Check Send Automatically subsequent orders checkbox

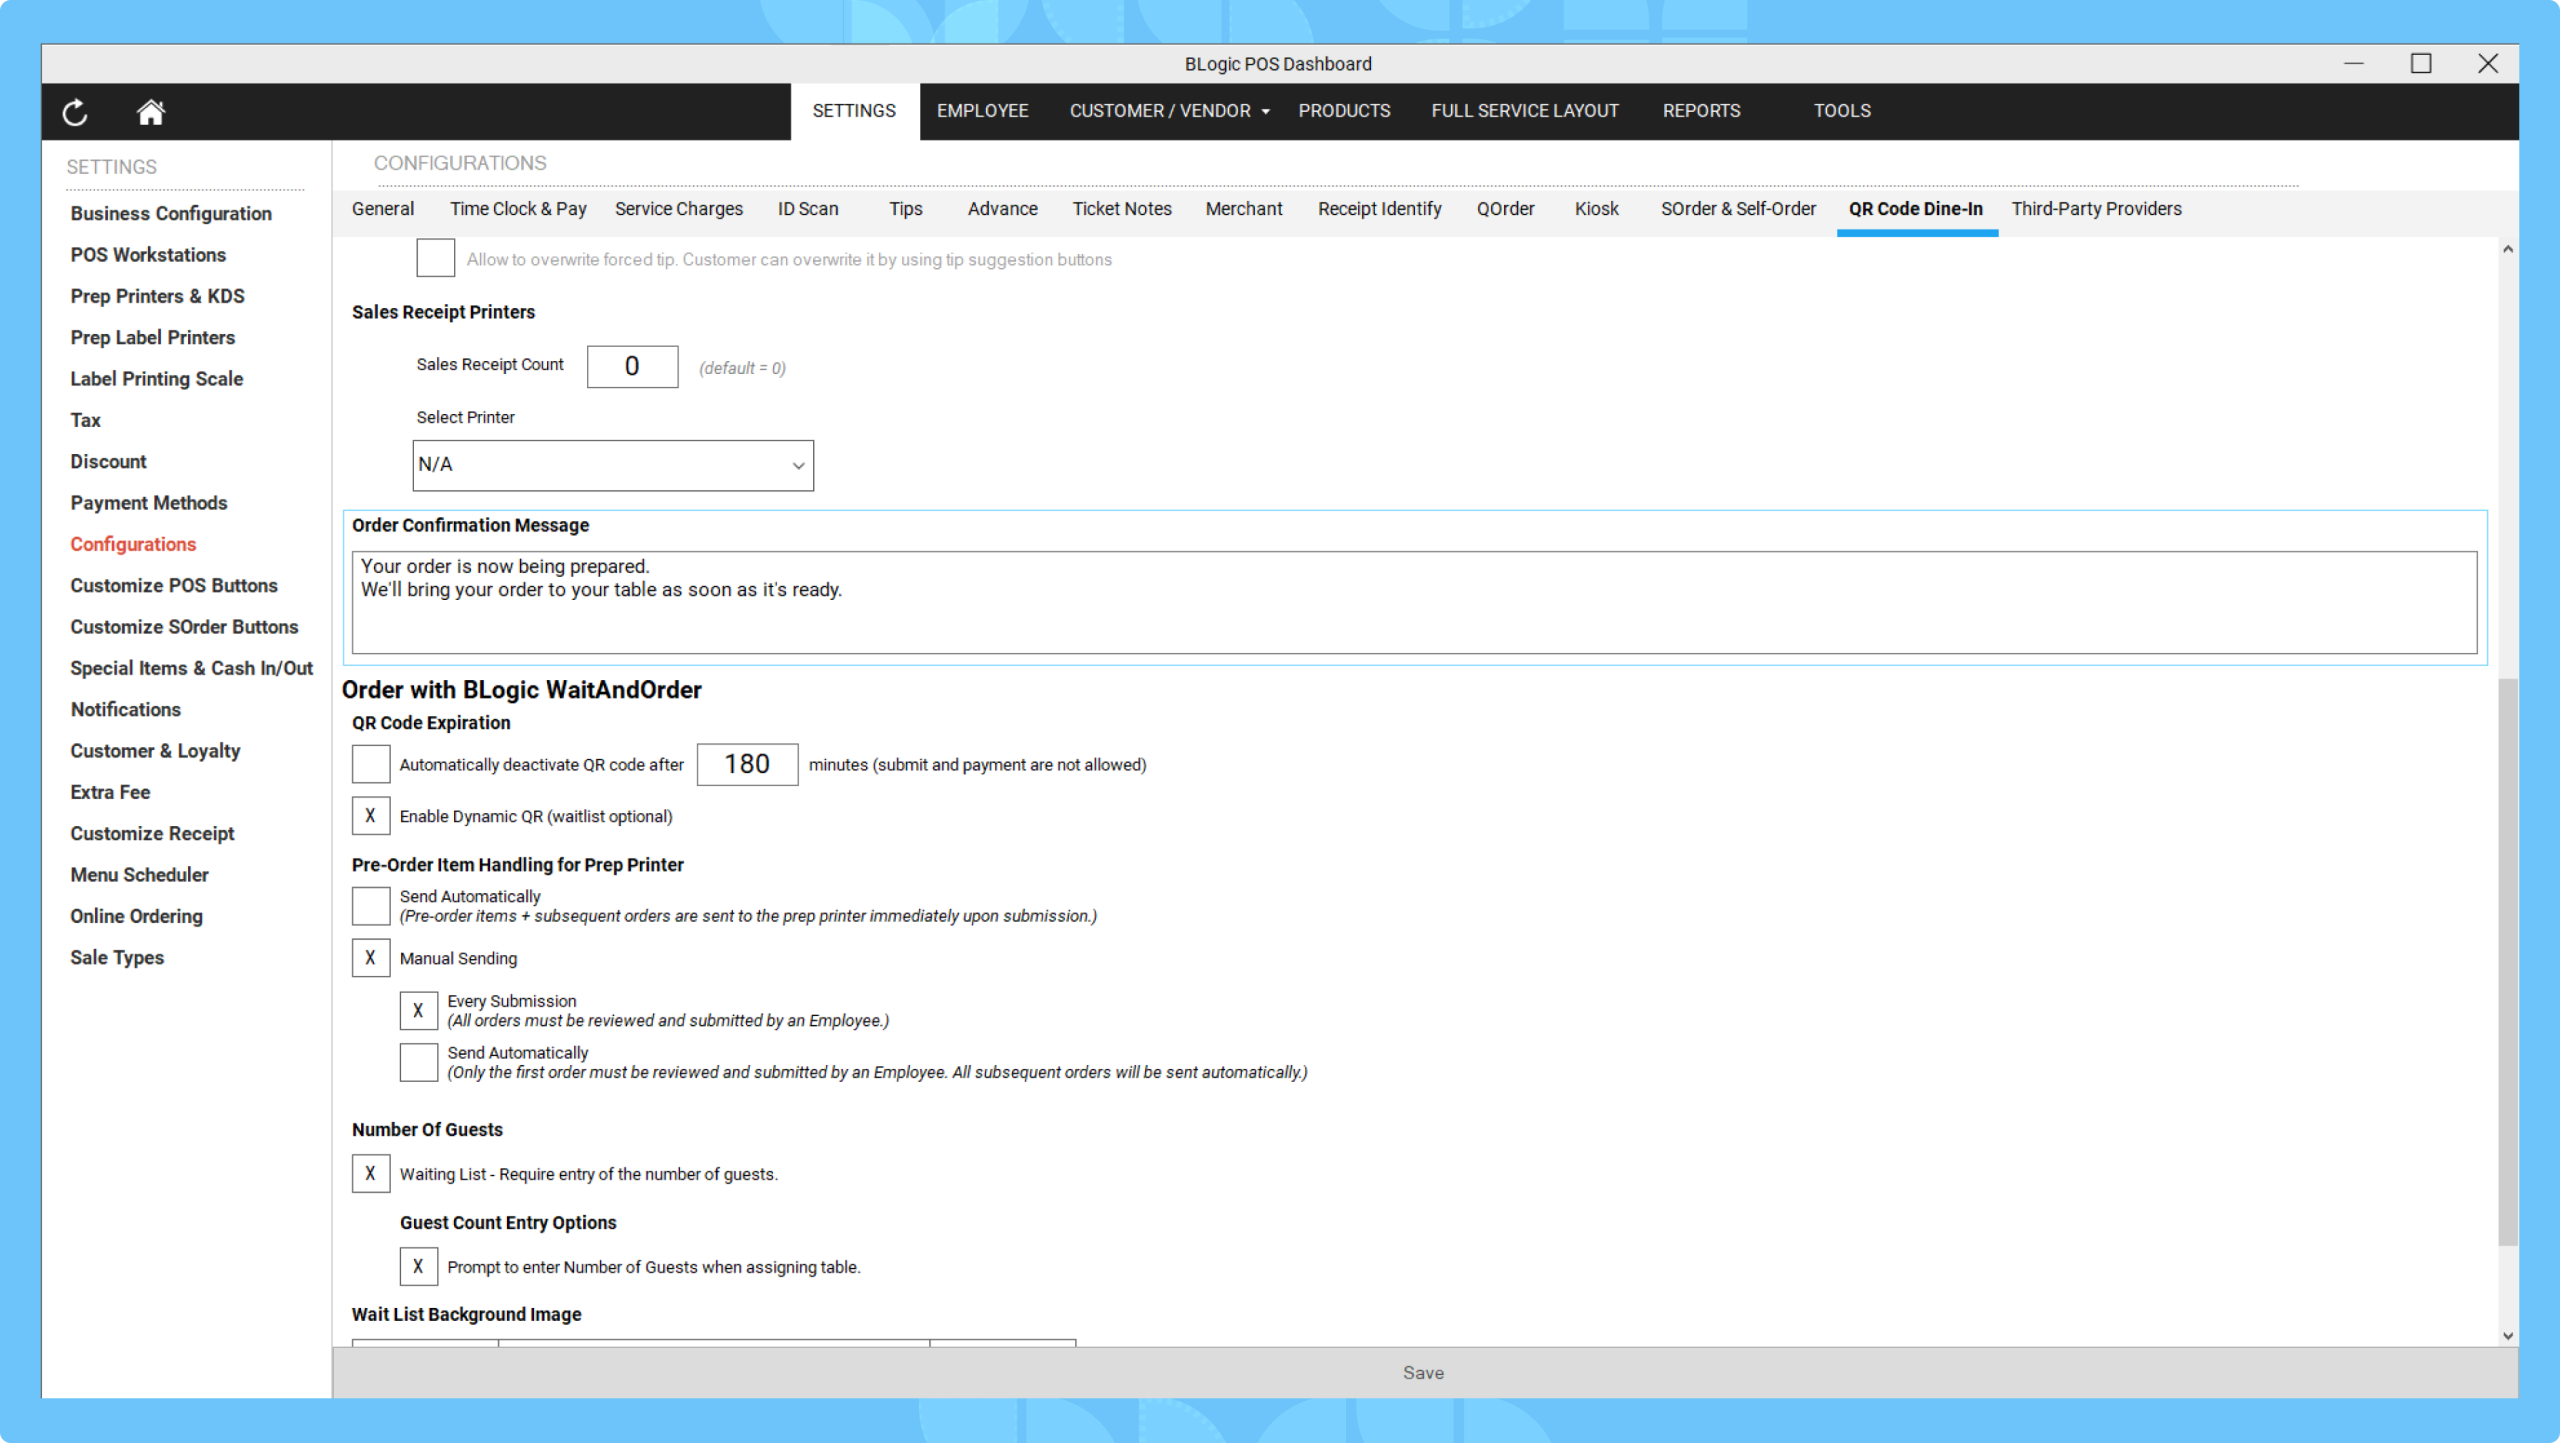pyautogui.click(x=419, y=1062)
